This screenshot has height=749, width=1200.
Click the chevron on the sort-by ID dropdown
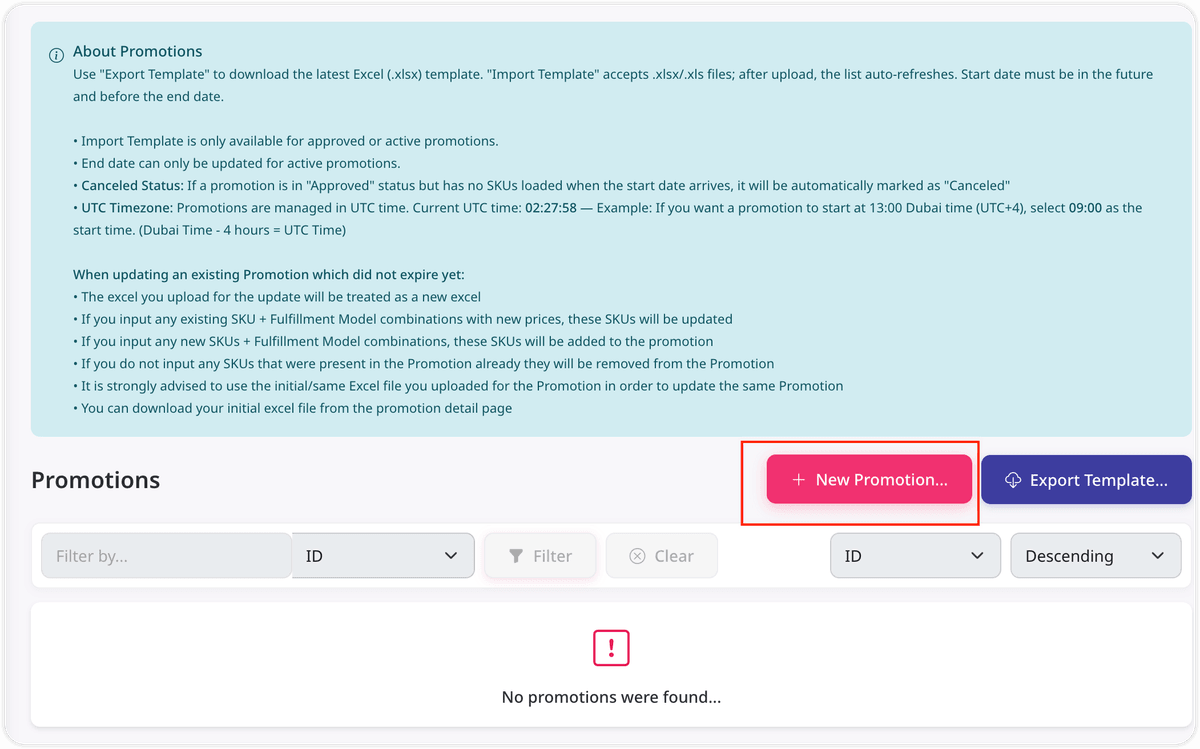click(977, 556)
